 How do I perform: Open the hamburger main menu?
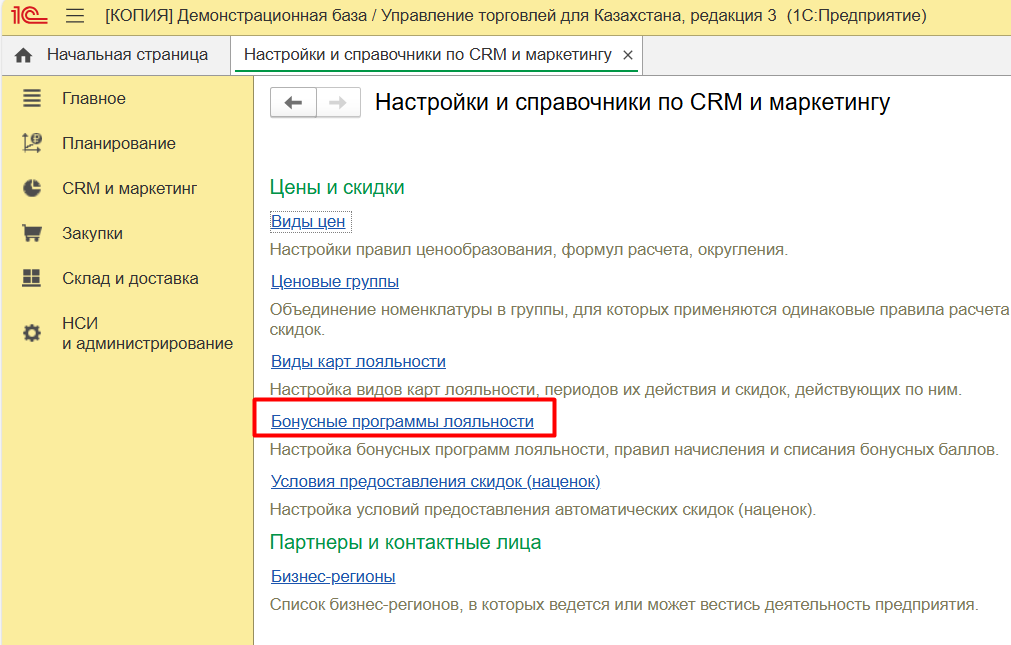pos(75,16)
